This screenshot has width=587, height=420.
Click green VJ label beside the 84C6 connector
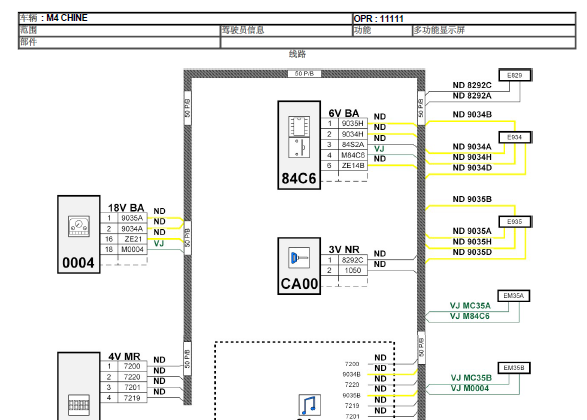pyautogui.click(x=379, y=149)
